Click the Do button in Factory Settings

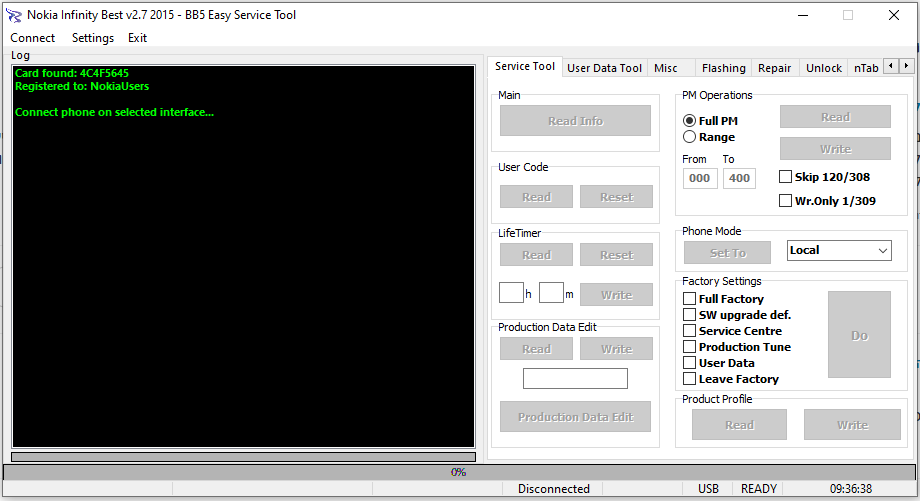(x=859, y=335)
